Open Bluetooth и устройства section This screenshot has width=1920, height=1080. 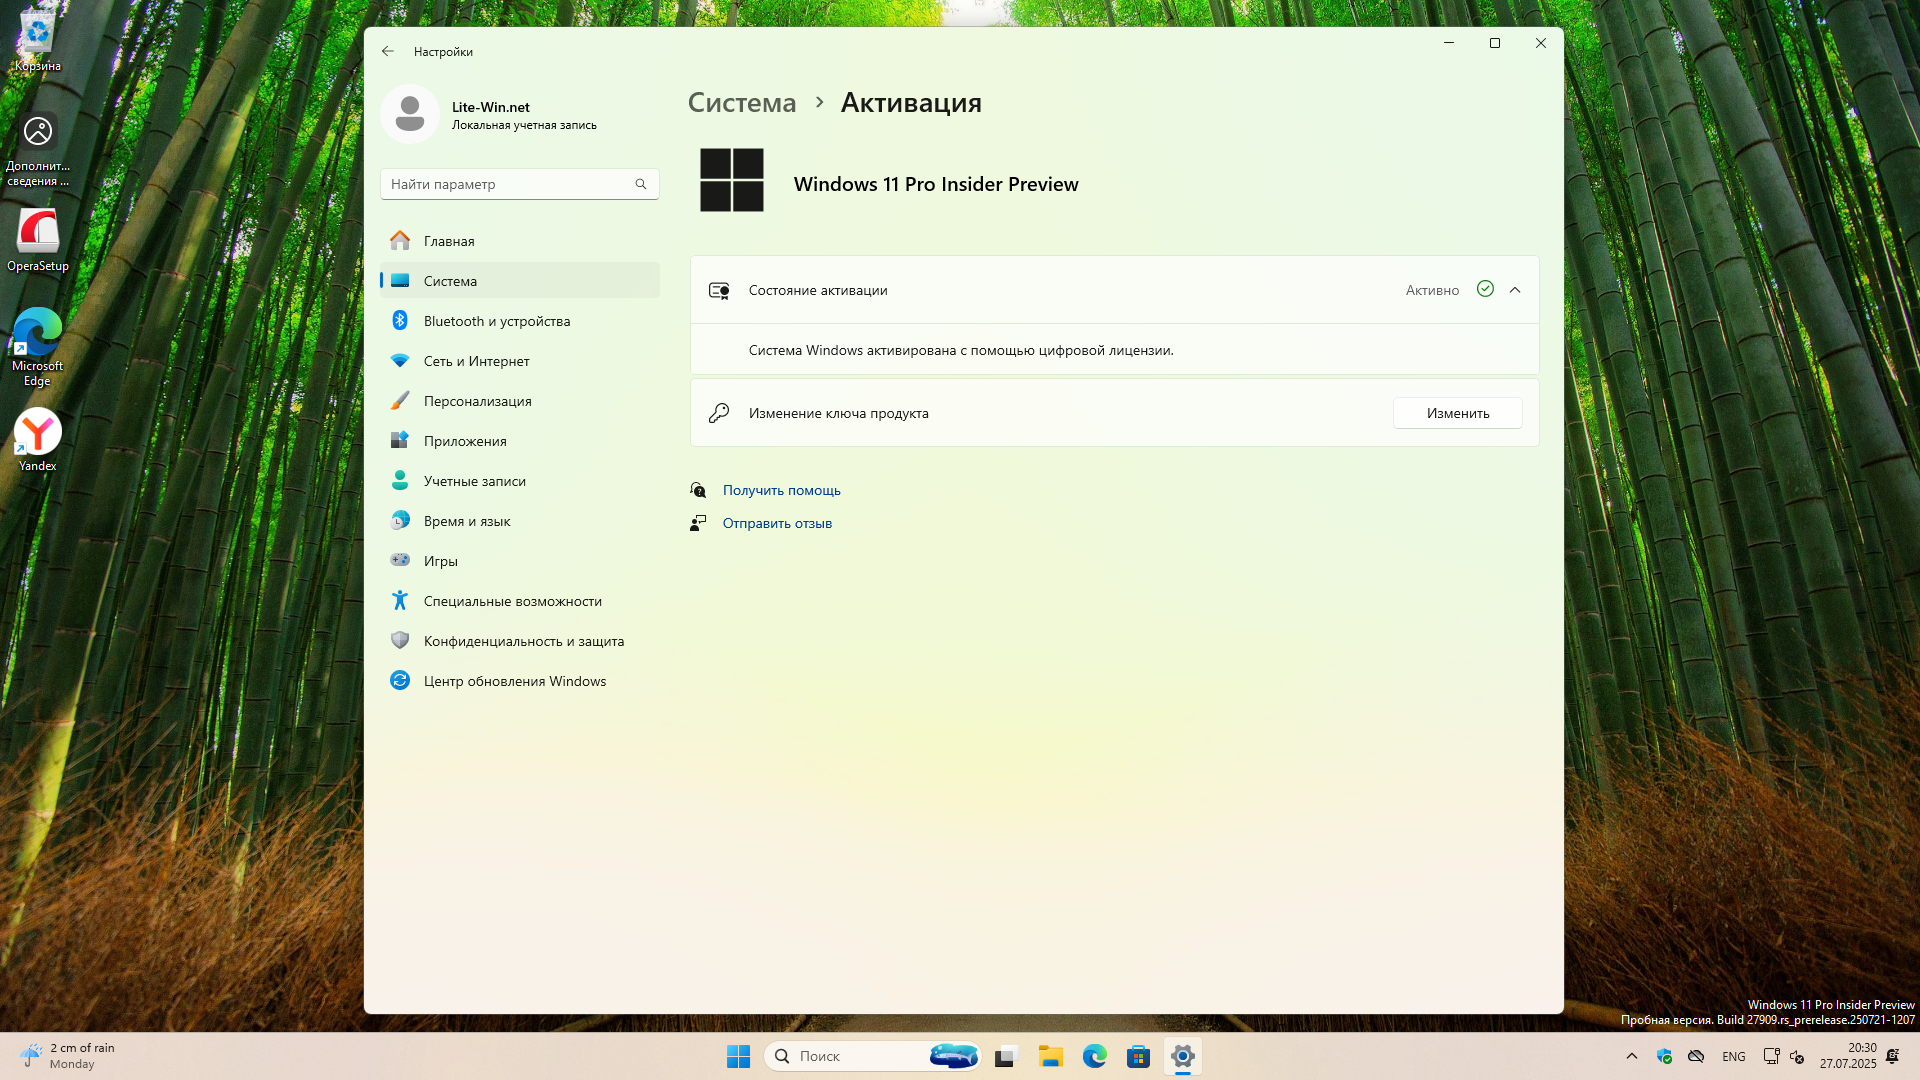point(496,321)
